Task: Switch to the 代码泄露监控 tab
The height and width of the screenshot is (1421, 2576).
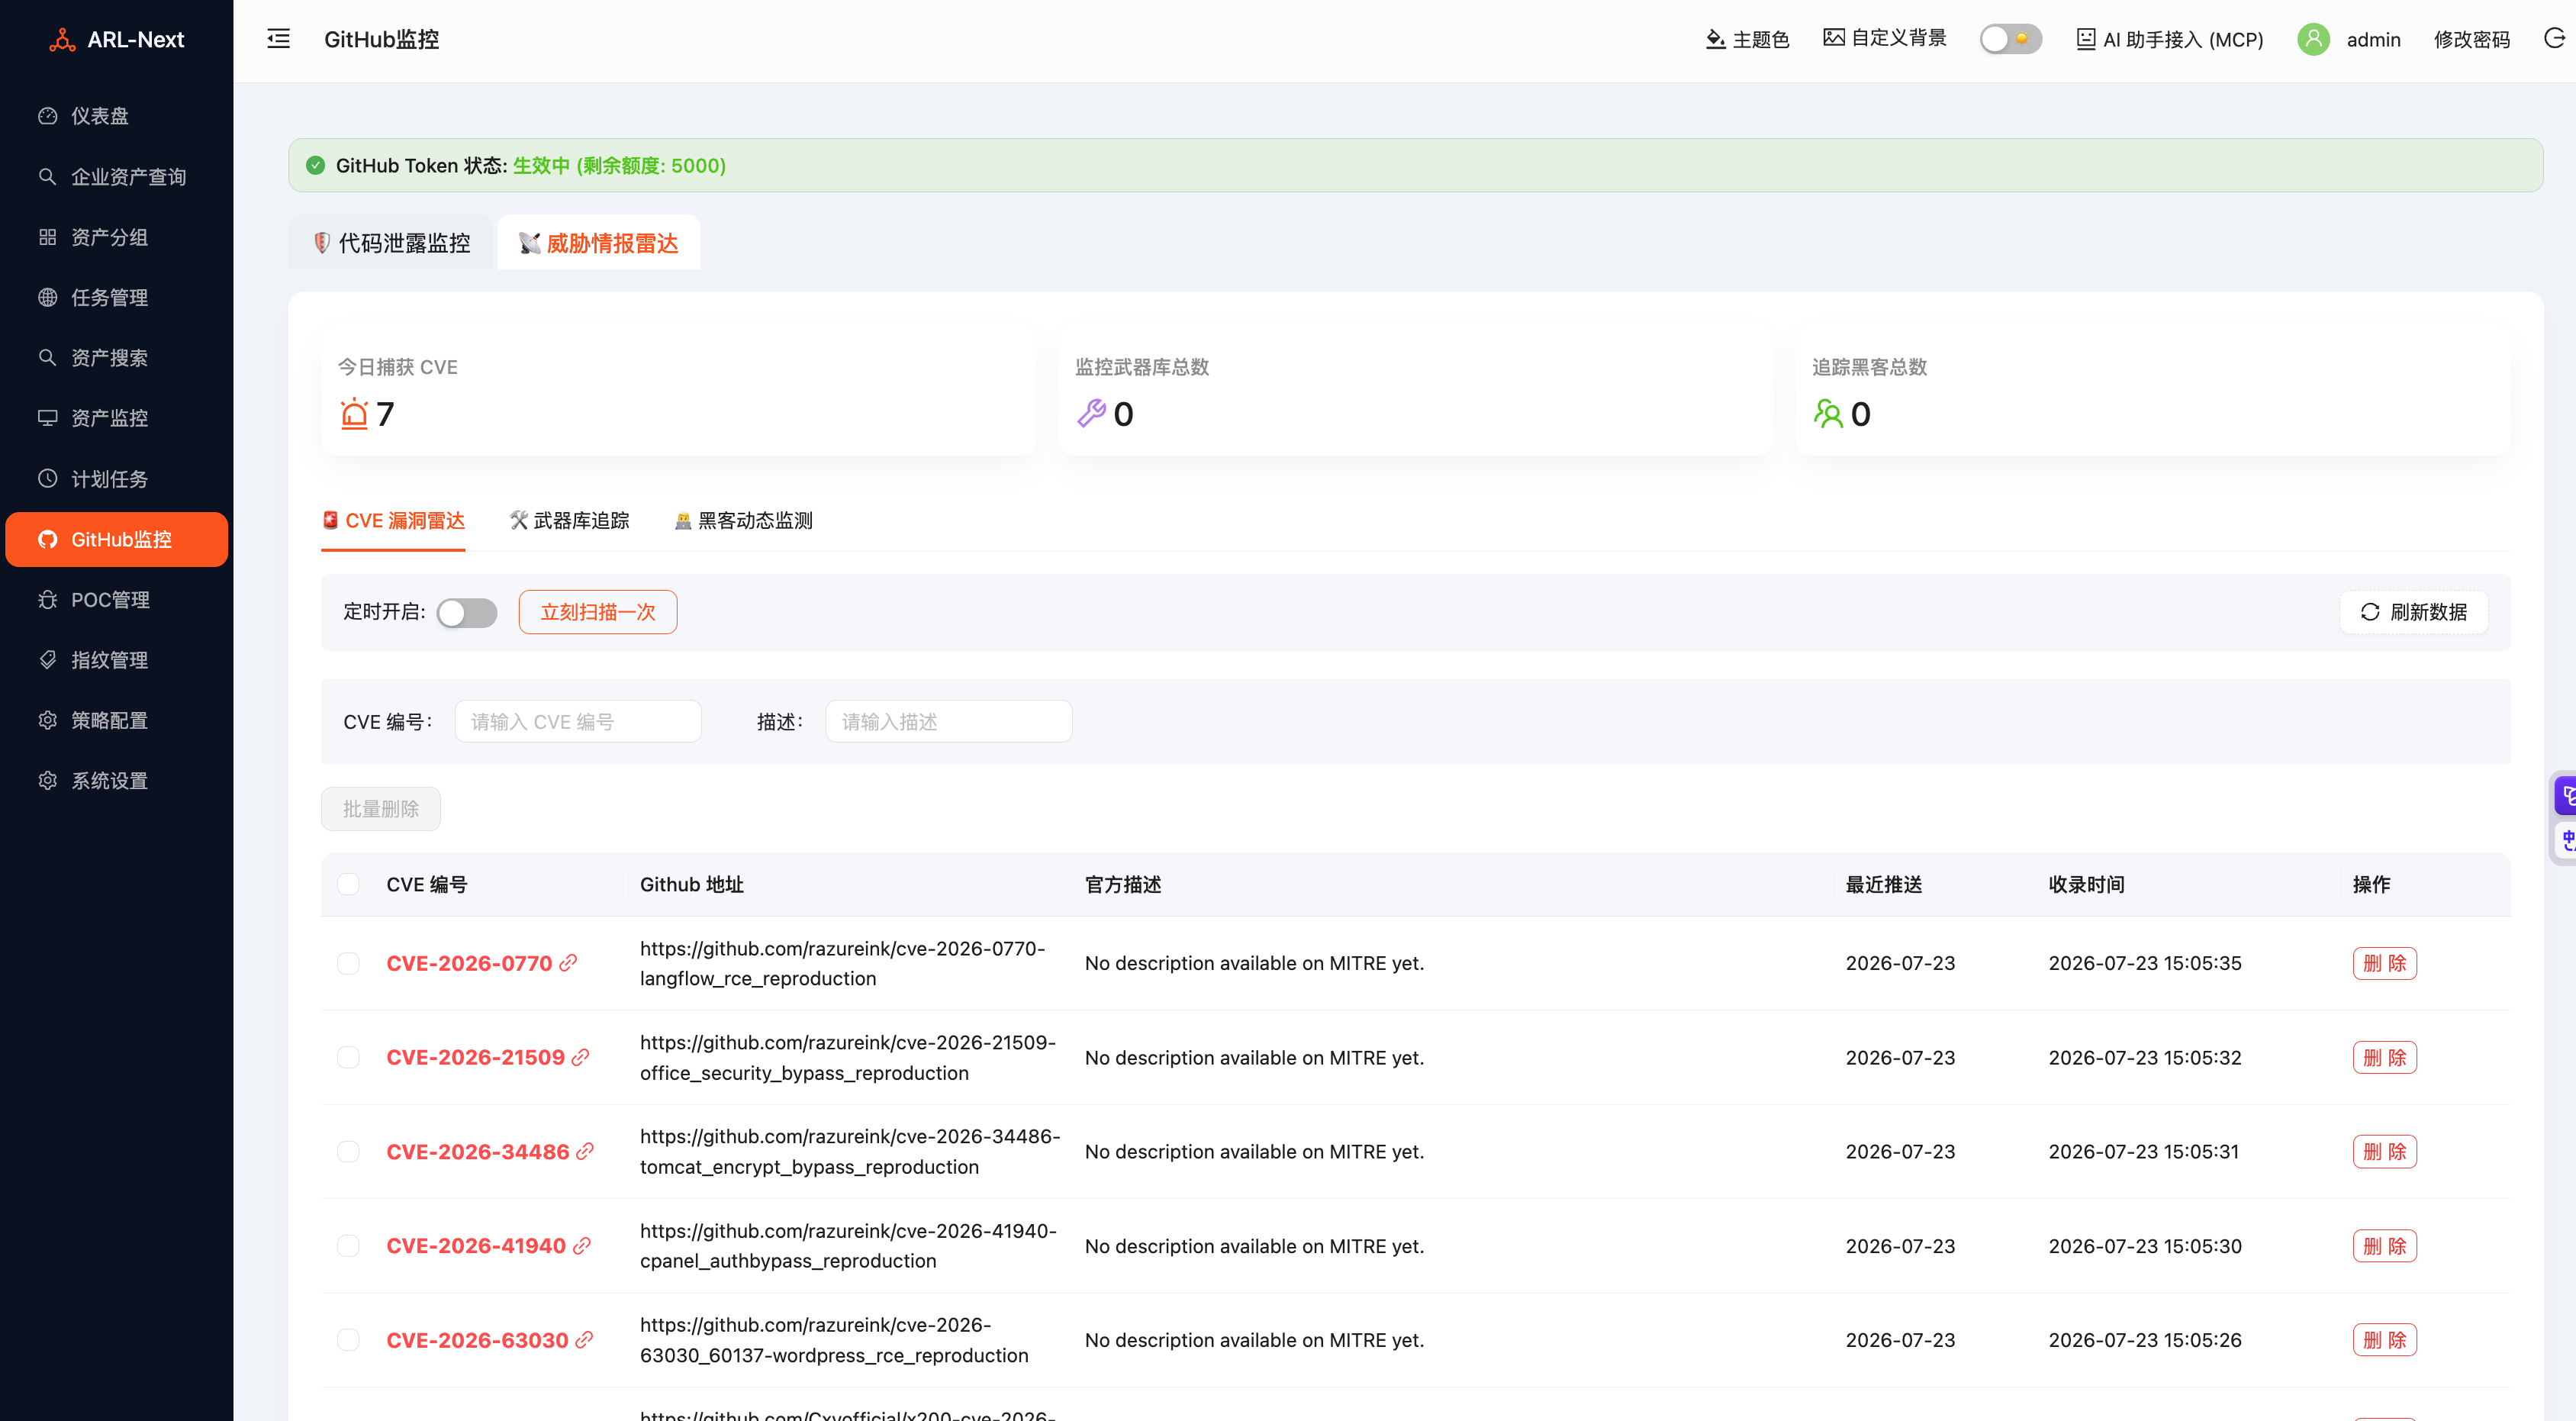Action: click(391, 243)
